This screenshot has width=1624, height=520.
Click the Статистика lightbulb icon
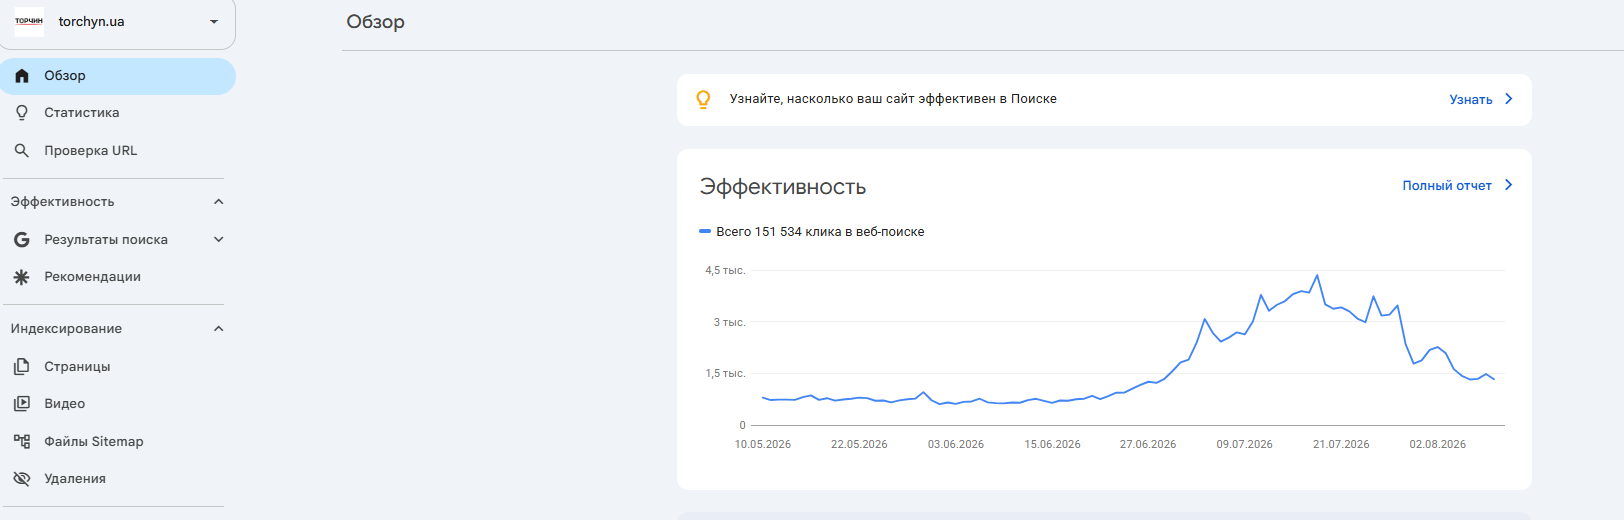pyautogui.click(x=22, y=113)
